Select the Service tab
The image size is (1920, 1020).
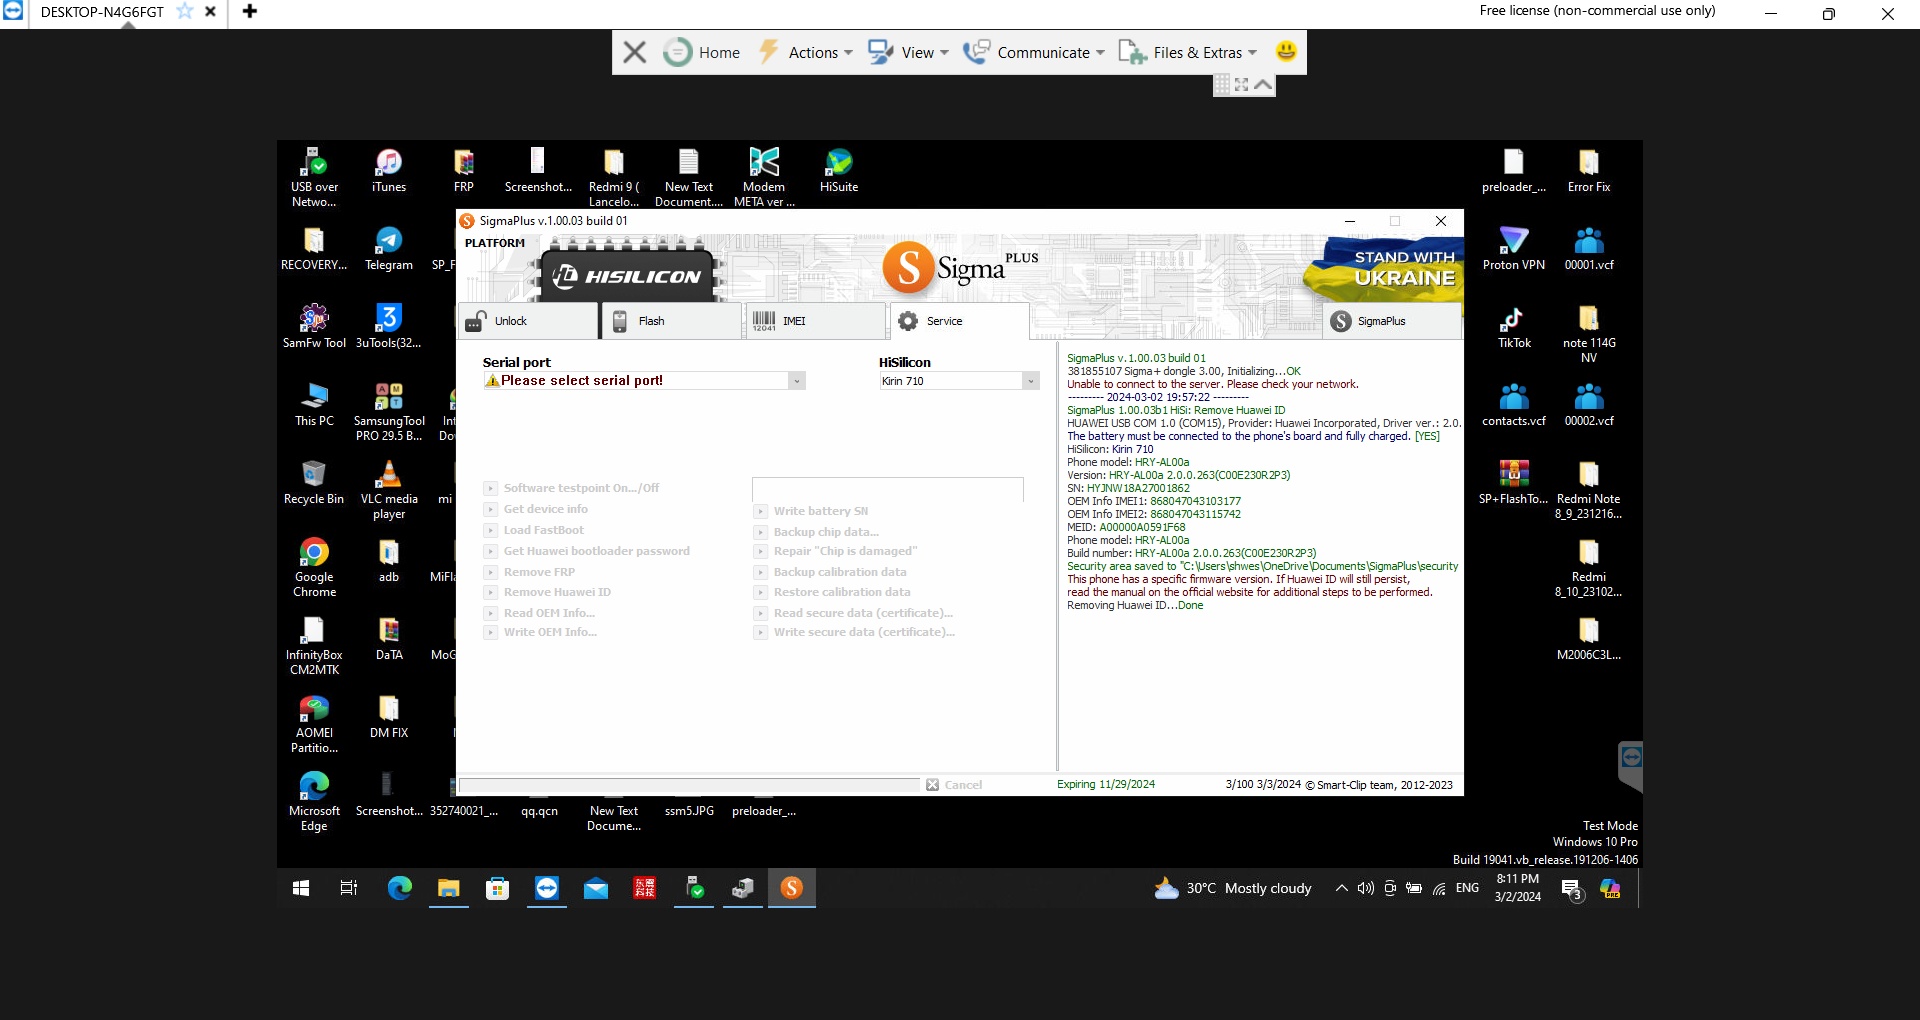(x=959, y=321)
